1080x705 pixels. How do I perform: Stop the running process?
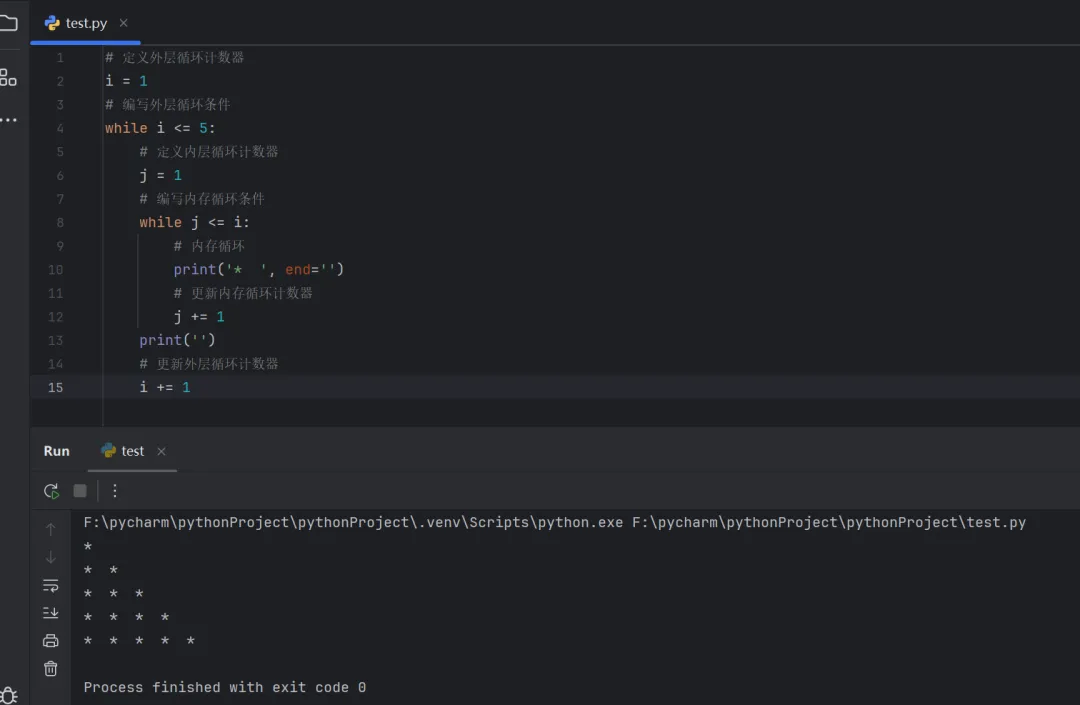80,491
